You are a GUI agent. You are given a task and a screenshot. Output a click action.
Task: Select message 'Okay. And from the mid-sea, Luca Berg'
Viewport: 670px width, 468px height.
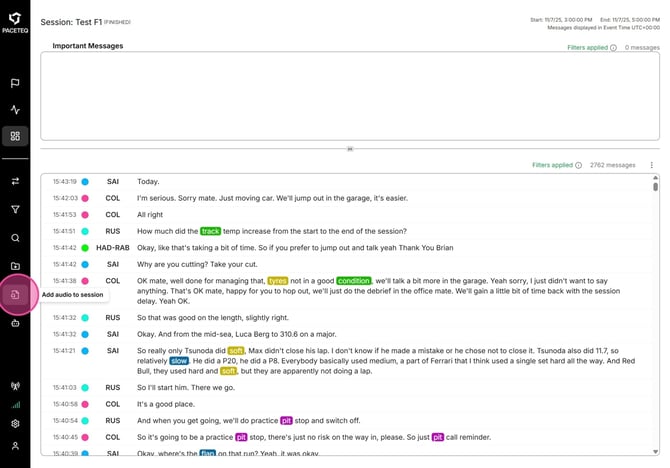236,334
